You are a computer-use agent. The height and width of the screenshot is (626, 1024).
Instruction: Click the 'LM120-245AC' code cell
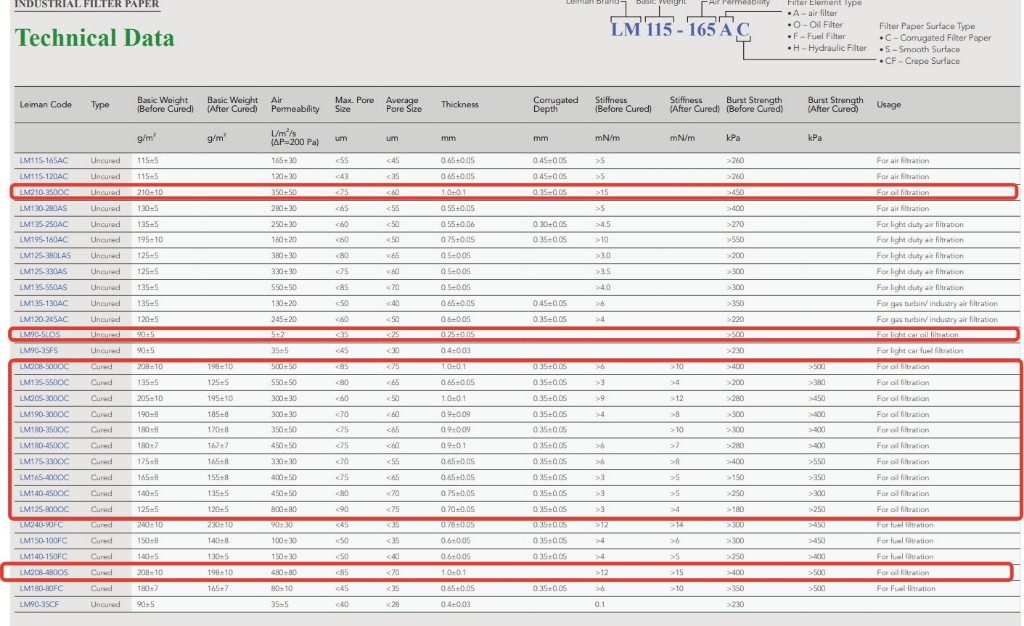44,319
